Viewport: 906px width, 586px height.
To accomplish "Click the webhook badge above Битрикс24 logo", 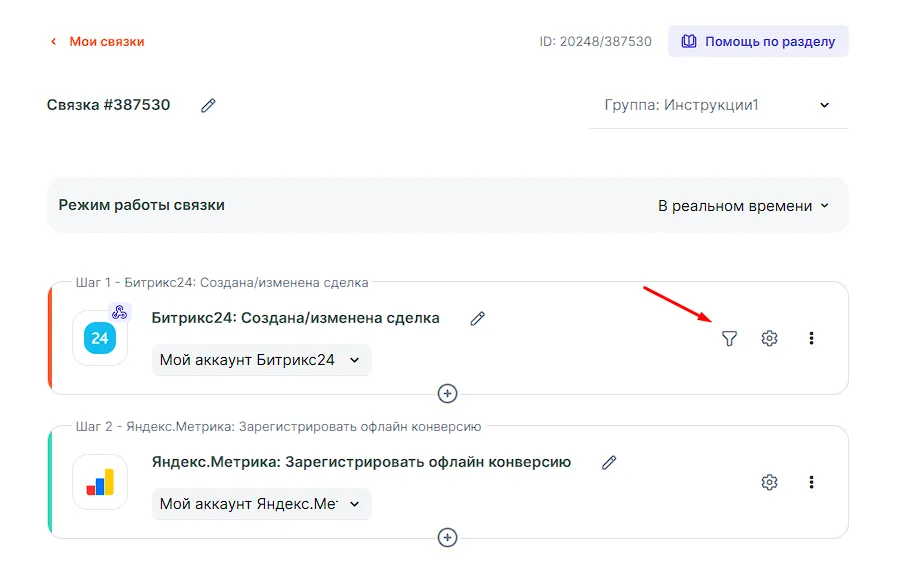I will tap(120, 312).
